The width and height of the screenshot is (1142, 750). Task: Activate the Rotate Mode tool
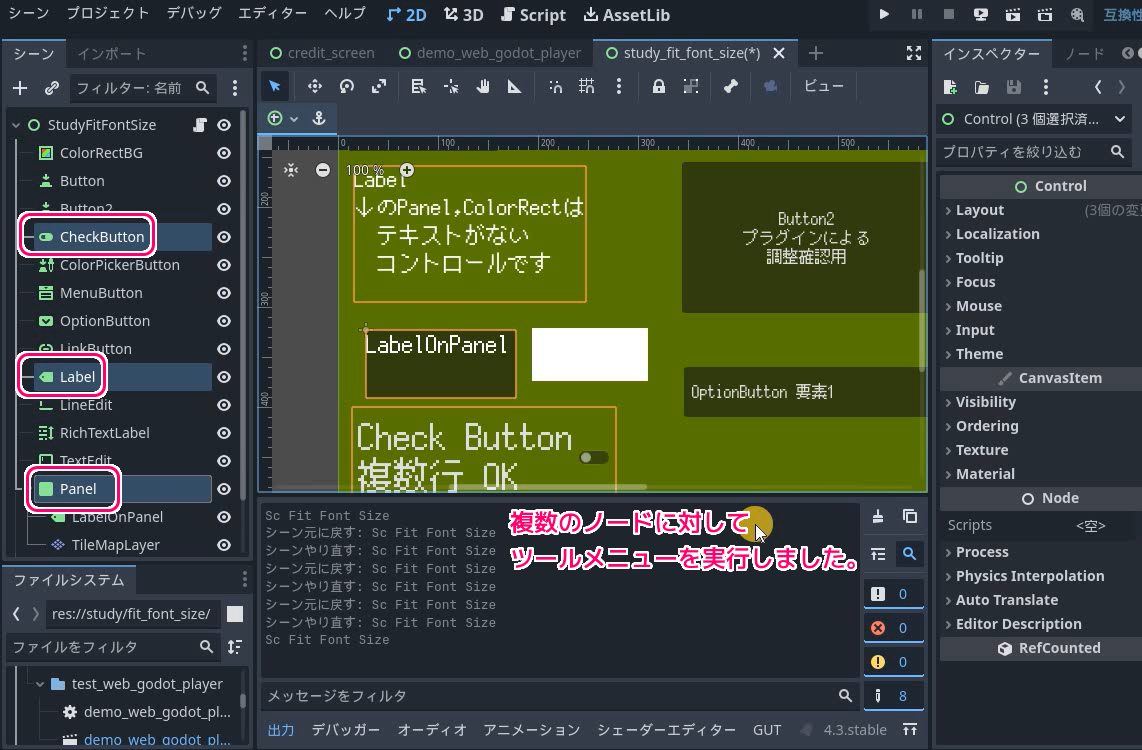point(347,87)
